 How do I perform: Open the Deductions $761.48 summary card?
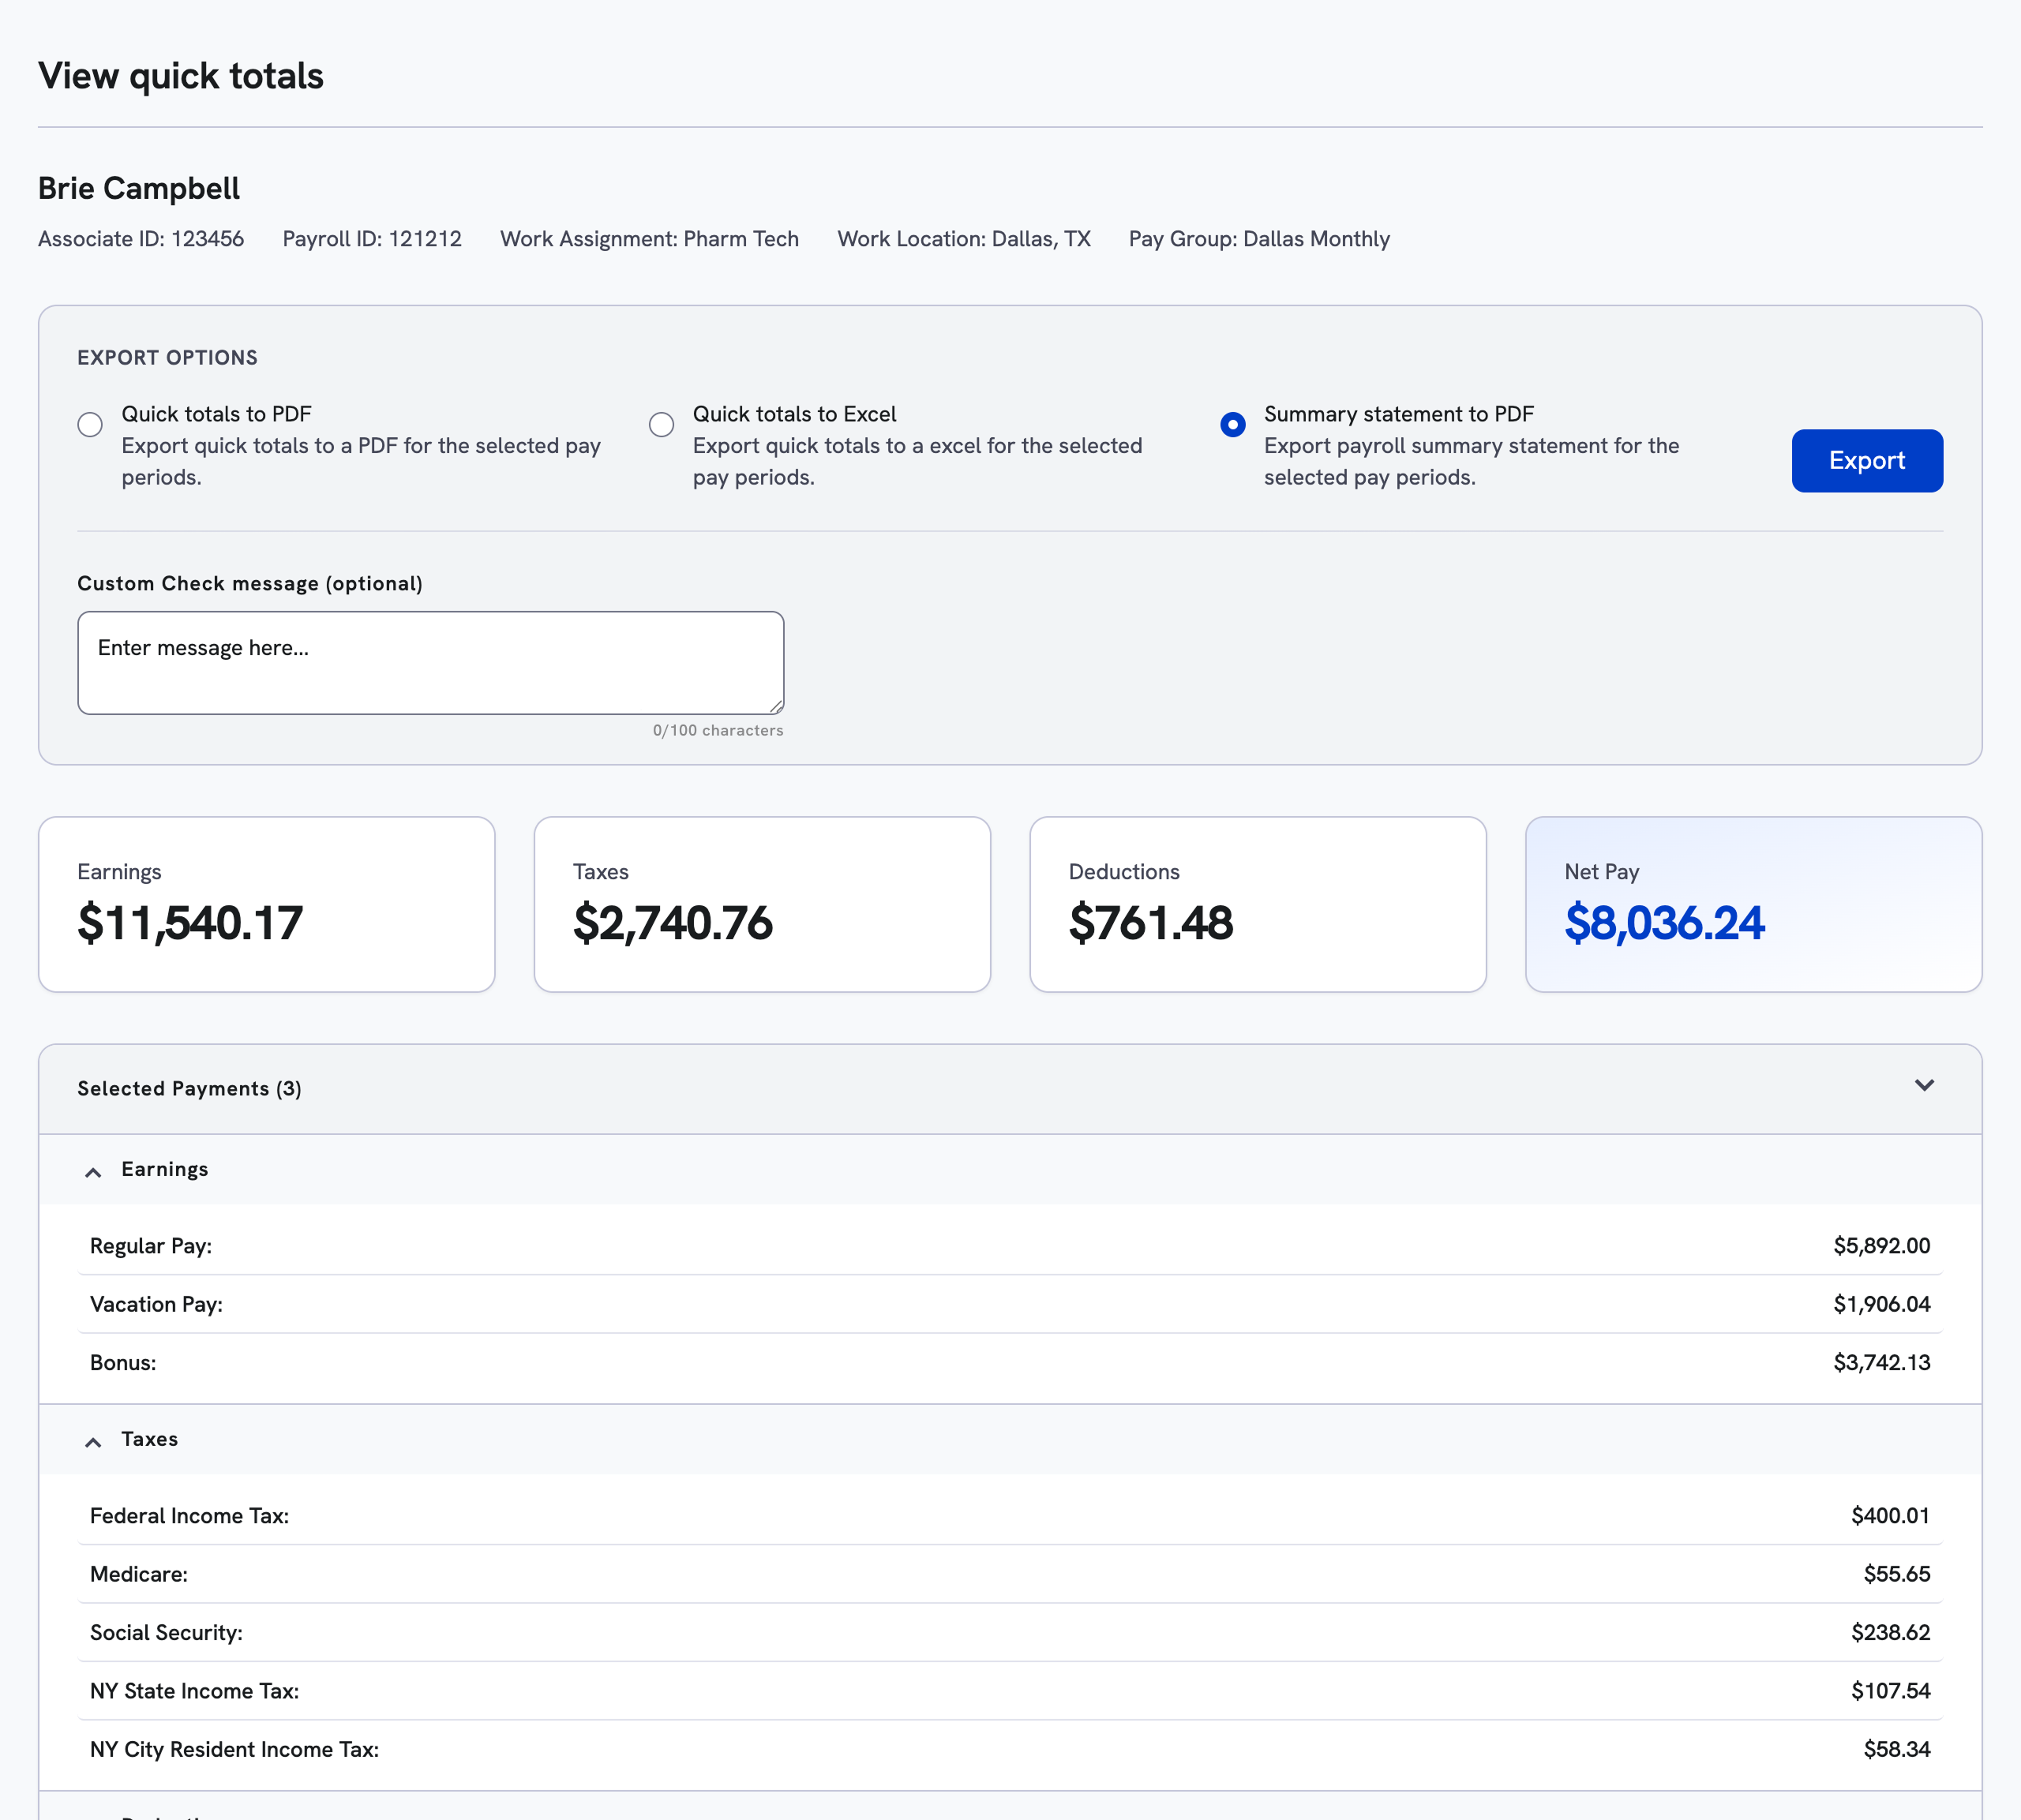[x=1257, y=904]
